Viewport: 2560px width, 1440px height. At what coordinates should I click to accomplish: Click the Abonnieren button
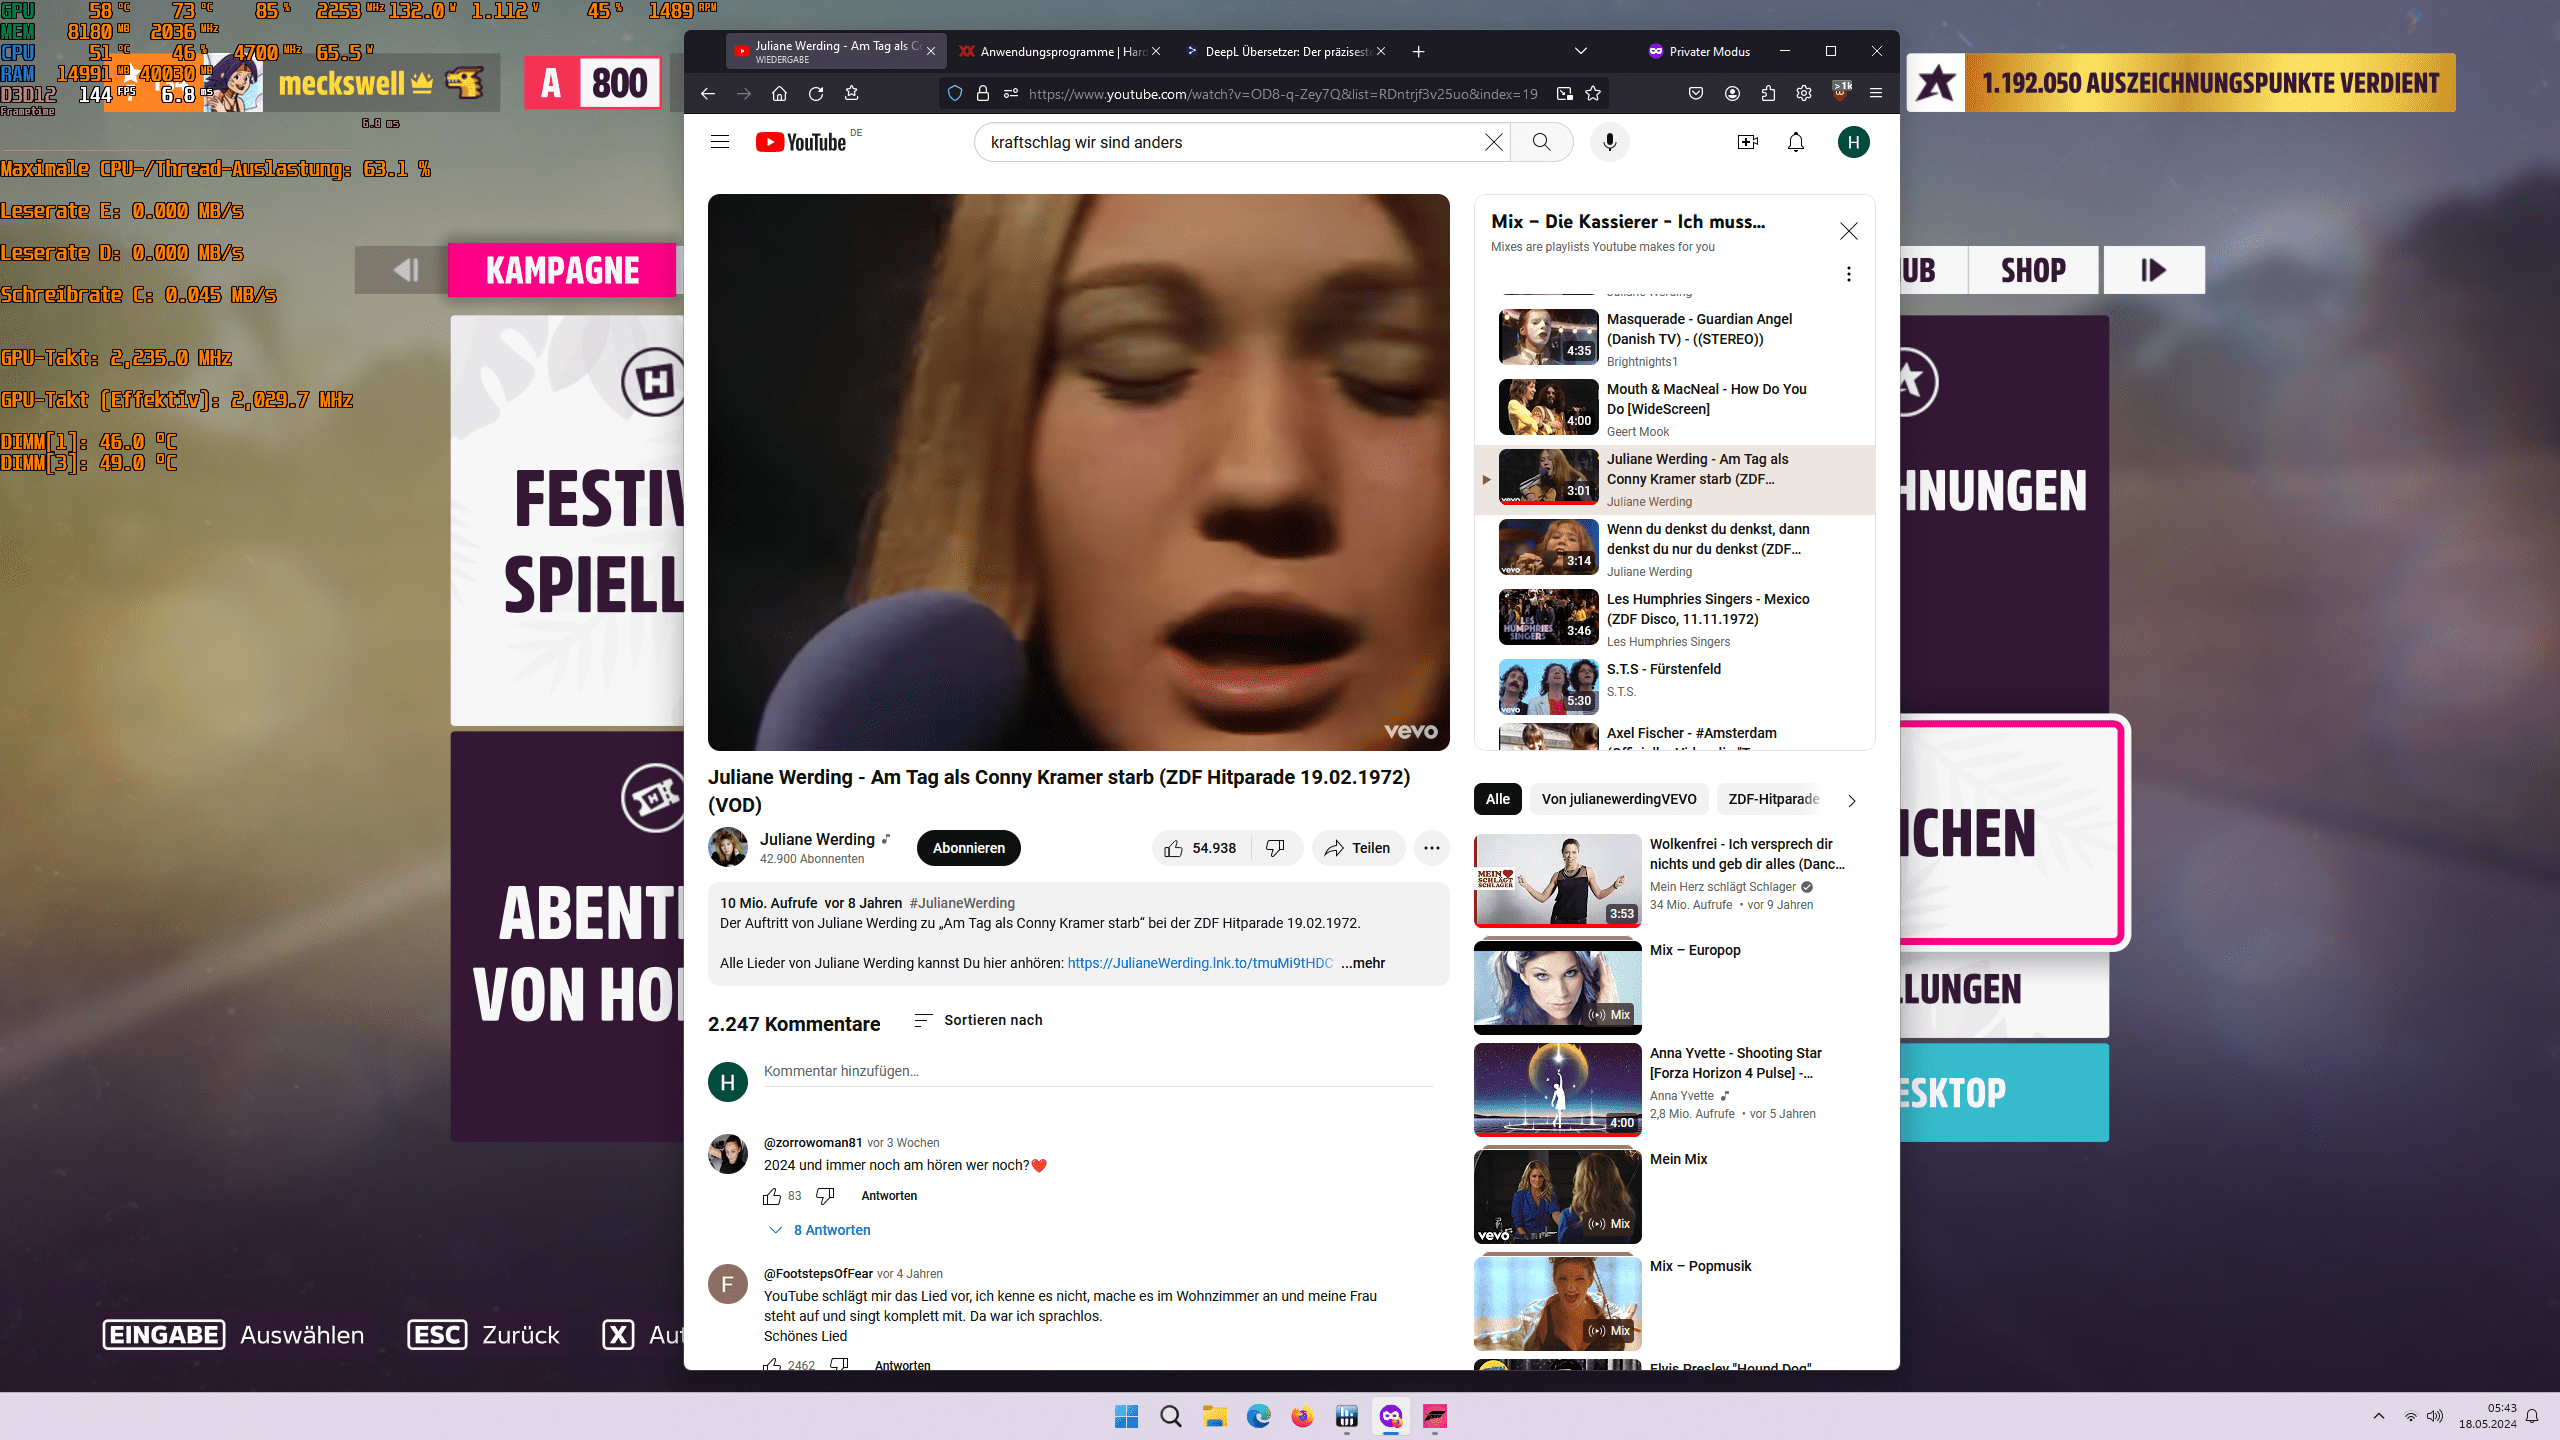pos(968,848)
